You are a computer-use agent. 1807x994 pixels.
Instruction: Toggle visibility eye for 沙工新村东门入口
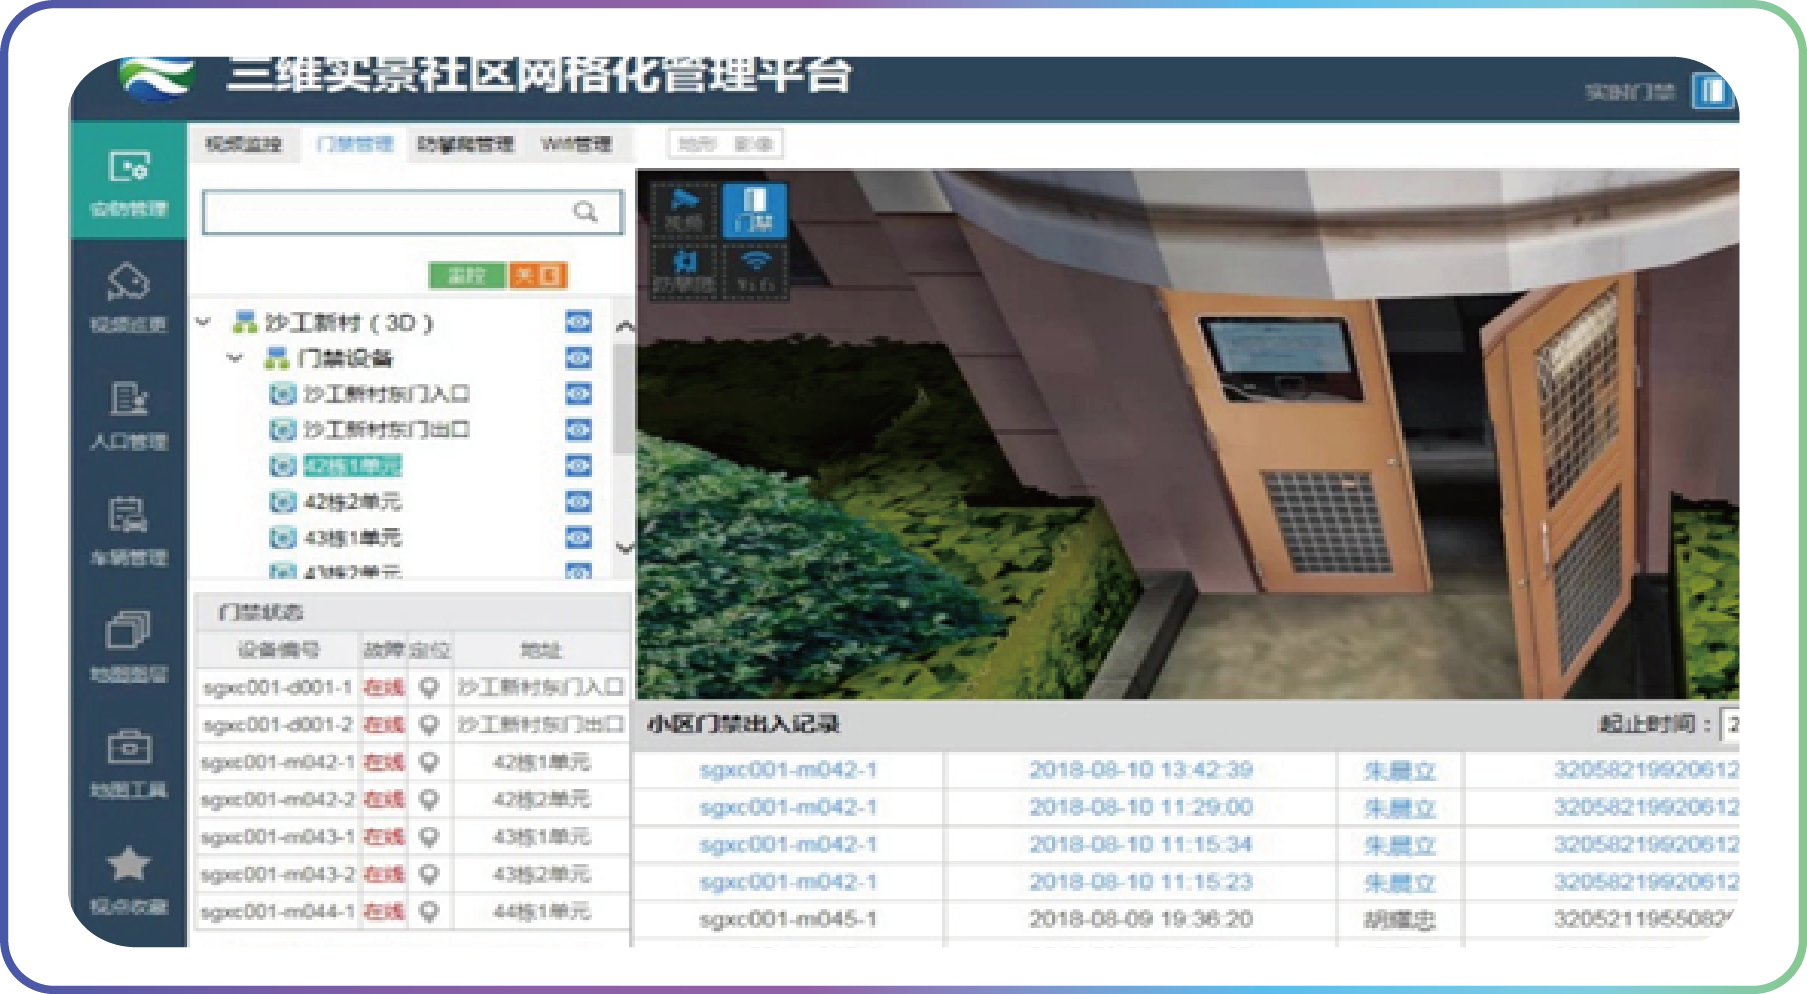click(x=578, y=394)
